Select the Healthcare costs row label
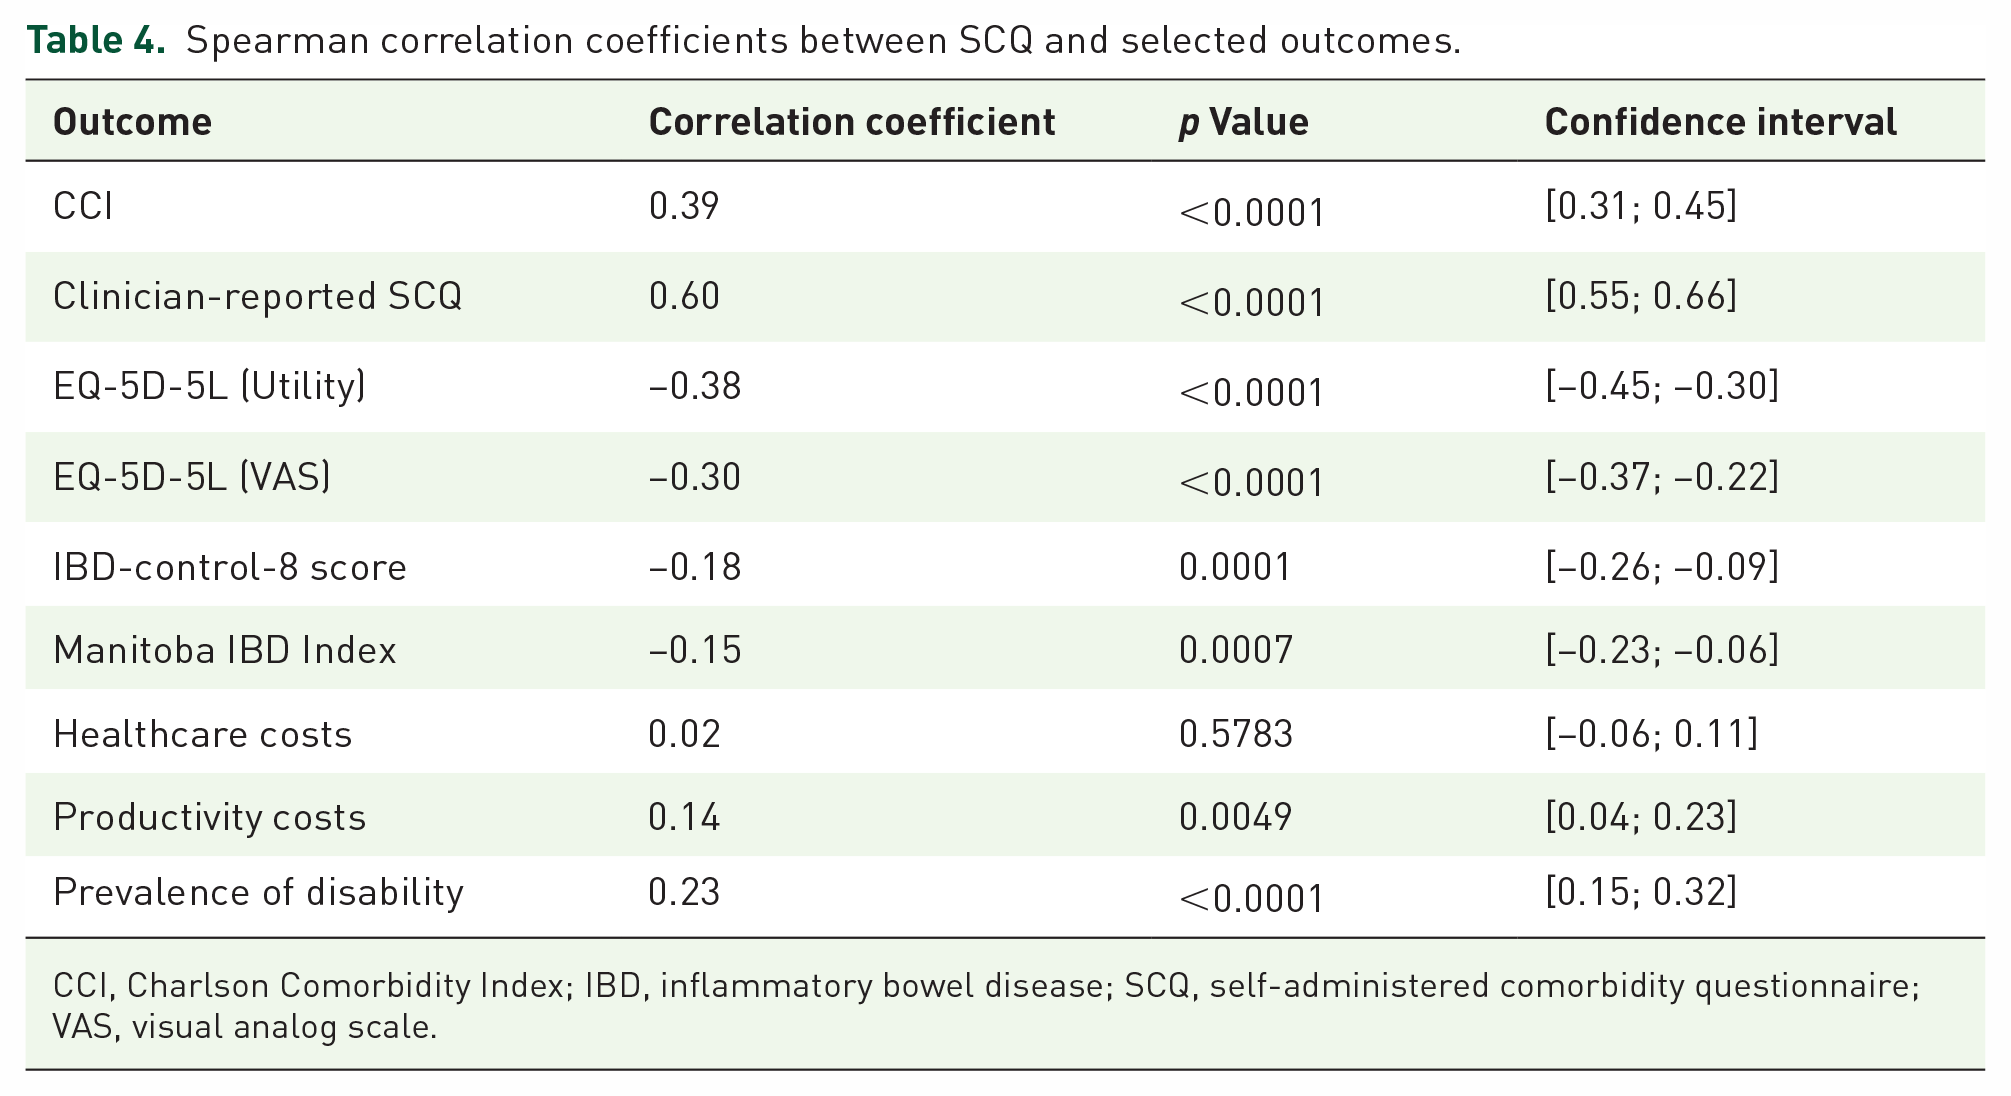Image resolution: width=2011 pixels, height=1096 pixels. (203, 734)
